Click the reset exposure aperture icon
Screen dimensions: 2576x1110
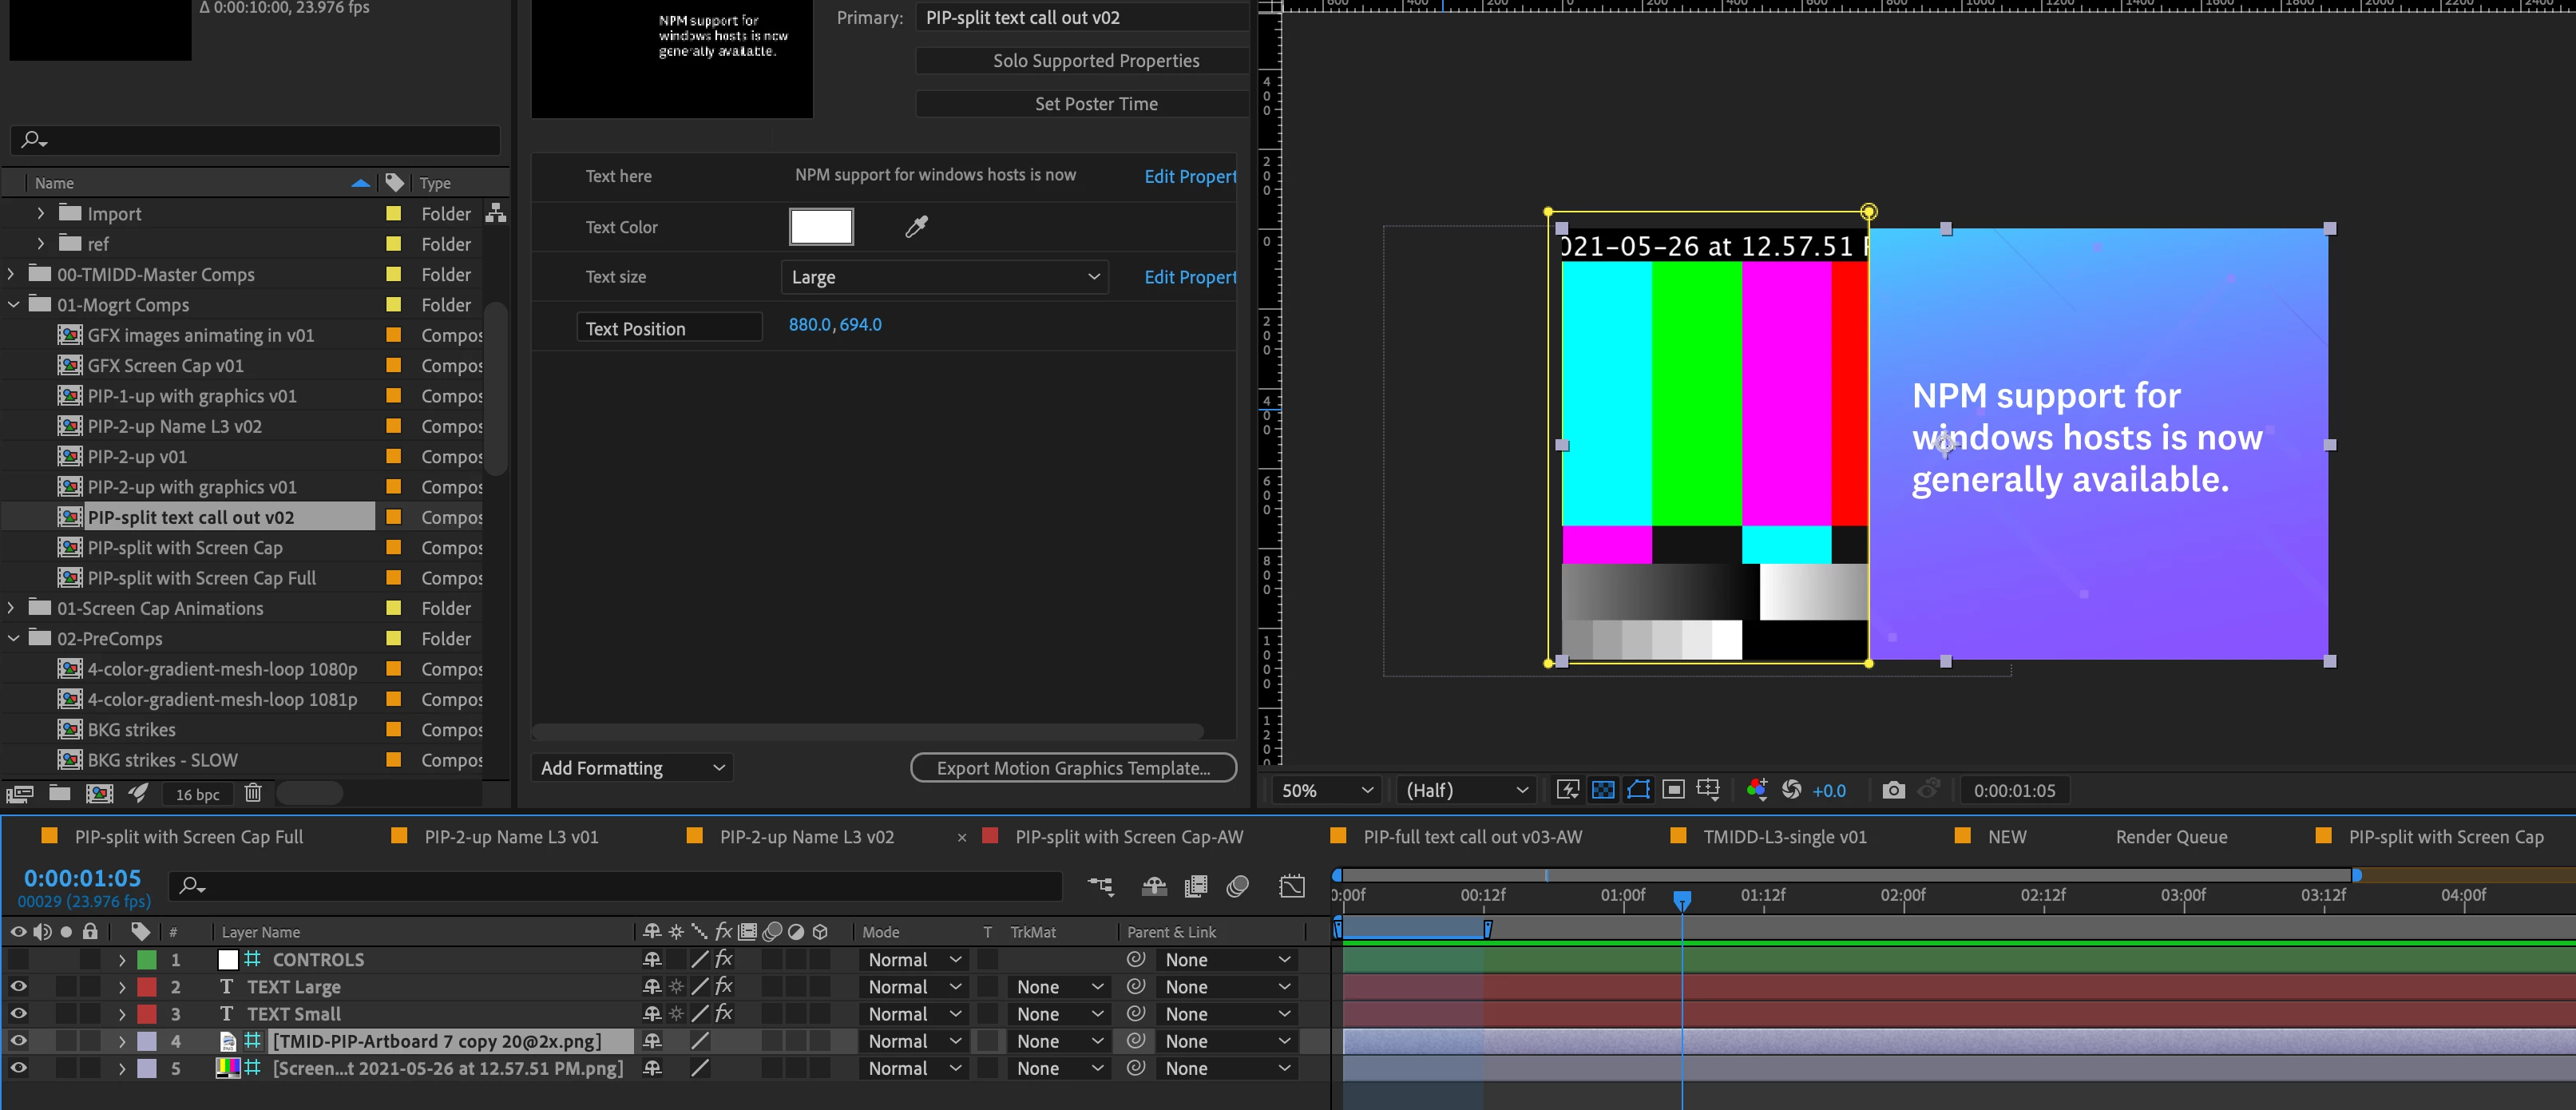point(1791,790)
